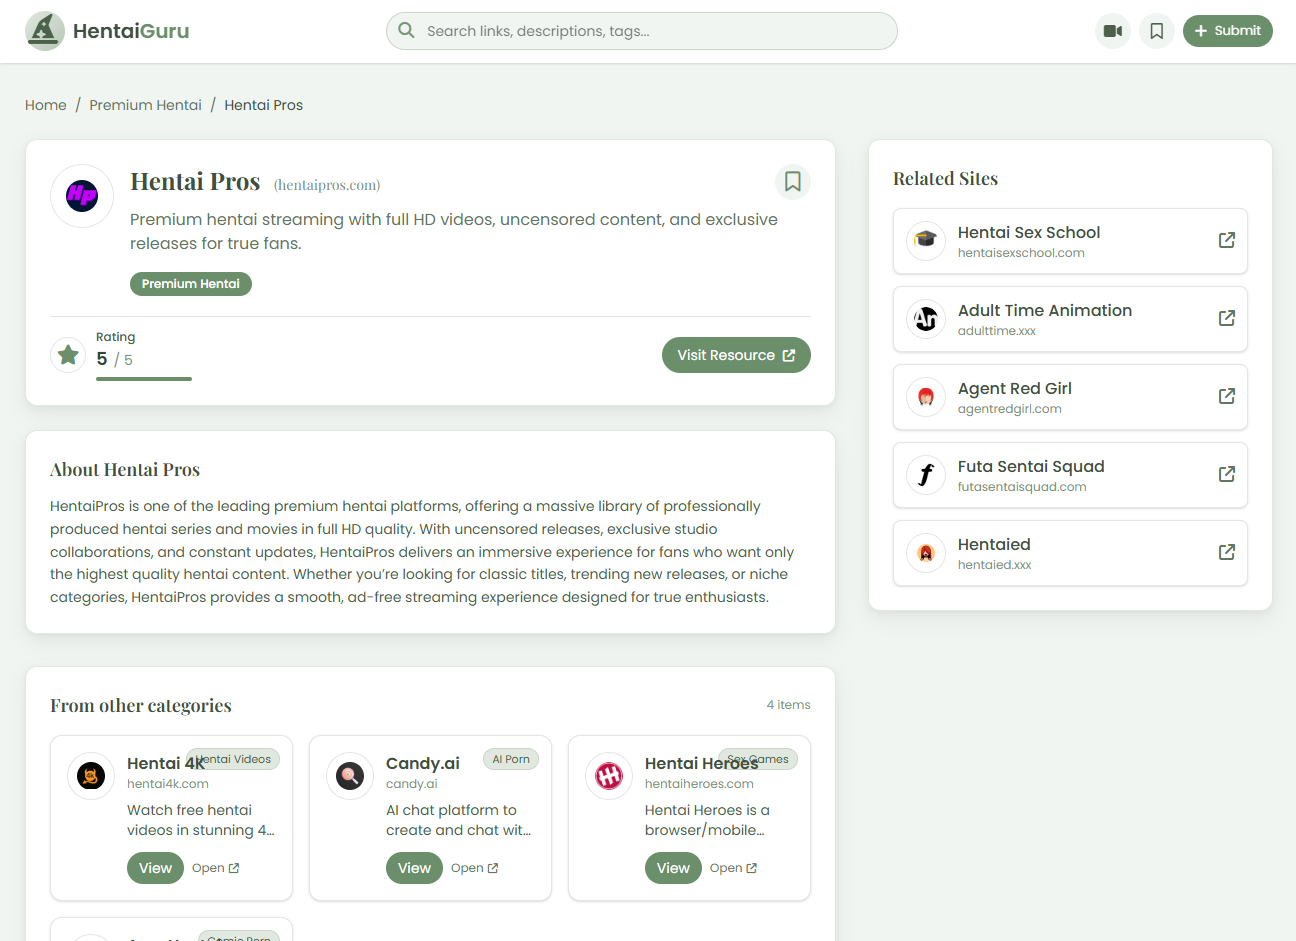The image size is (1296, 941).
Task: Click the Futa Sentai Squad f logo
Action: tap(926, 475)
